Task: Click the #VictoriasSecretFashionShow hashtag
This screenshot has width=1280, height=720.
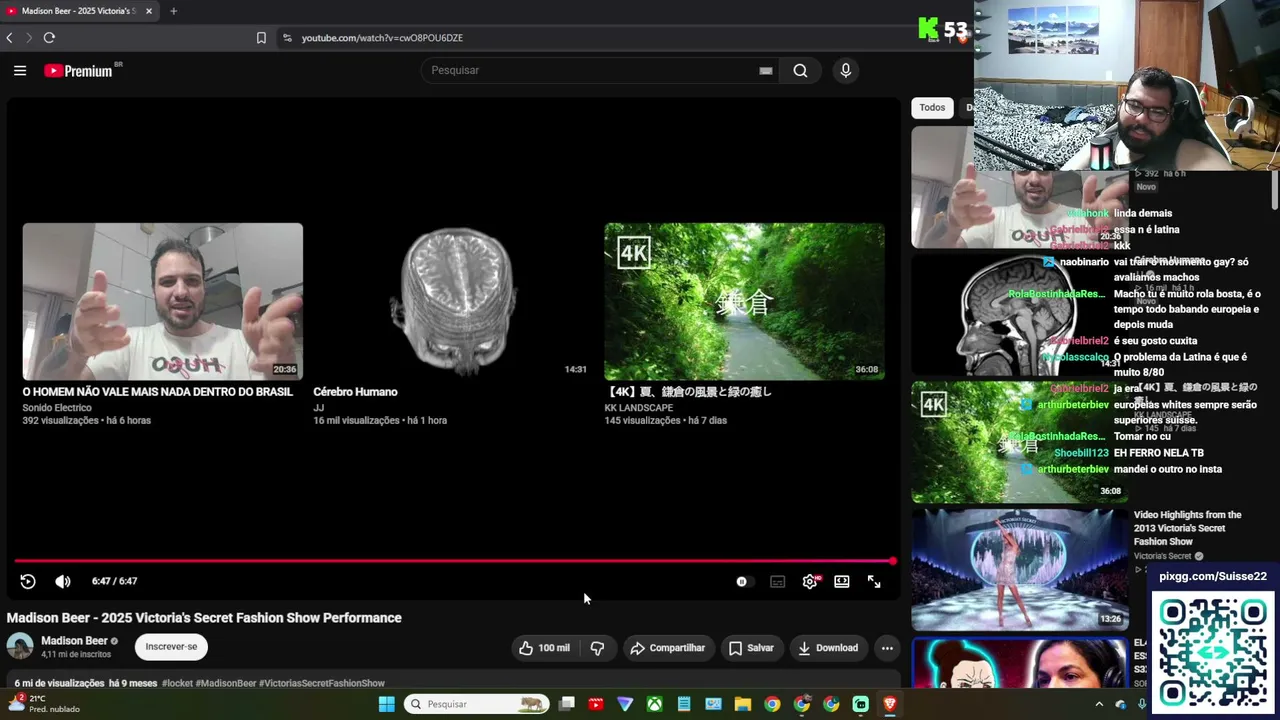Action: point(322,683)
